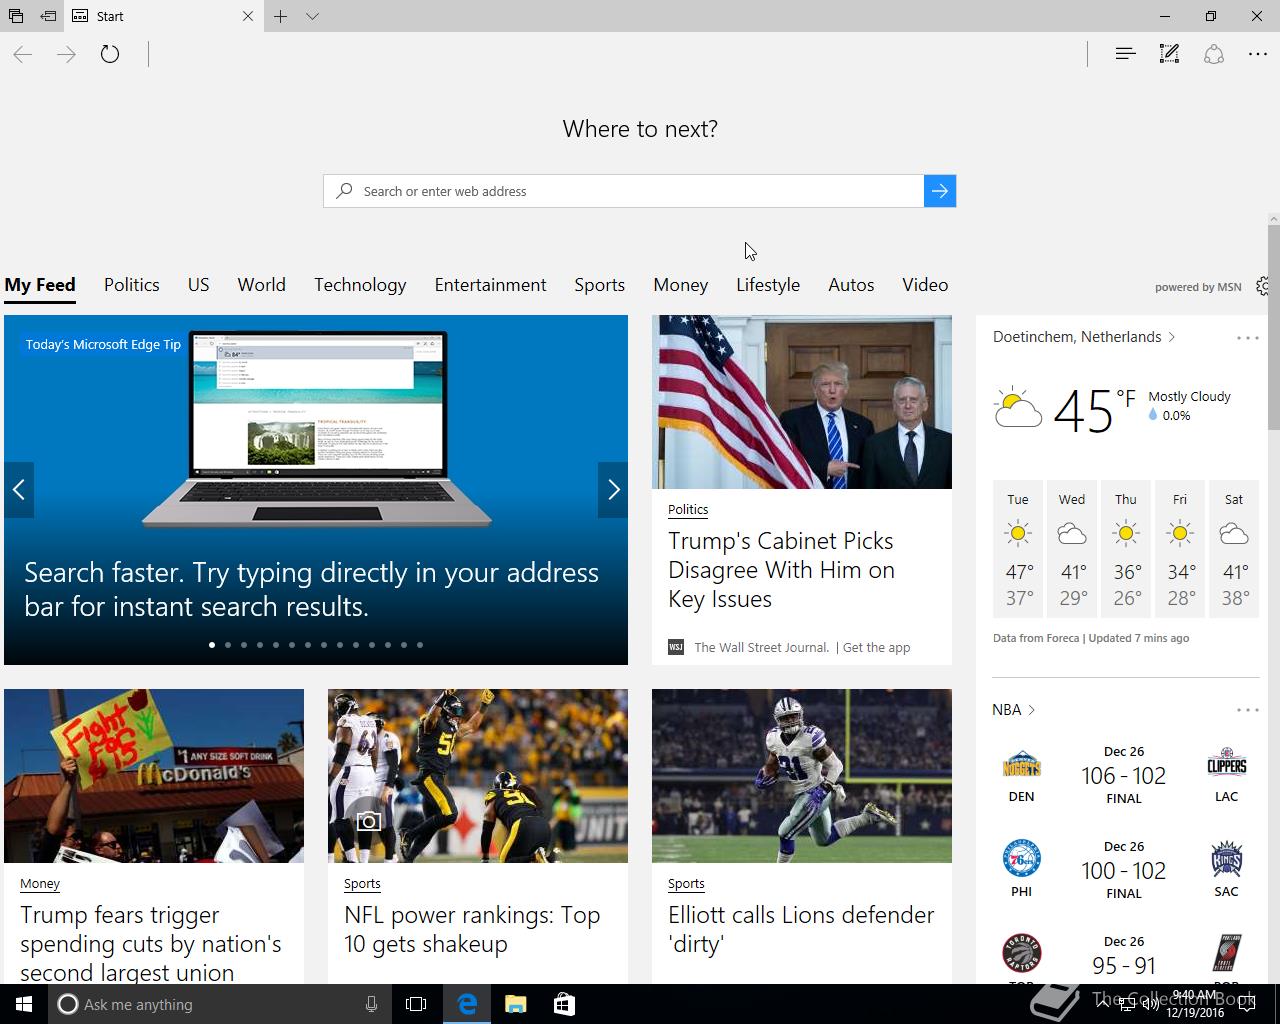
Task: Select the Tue forecast column
Action: click(x=1018, y=549)
